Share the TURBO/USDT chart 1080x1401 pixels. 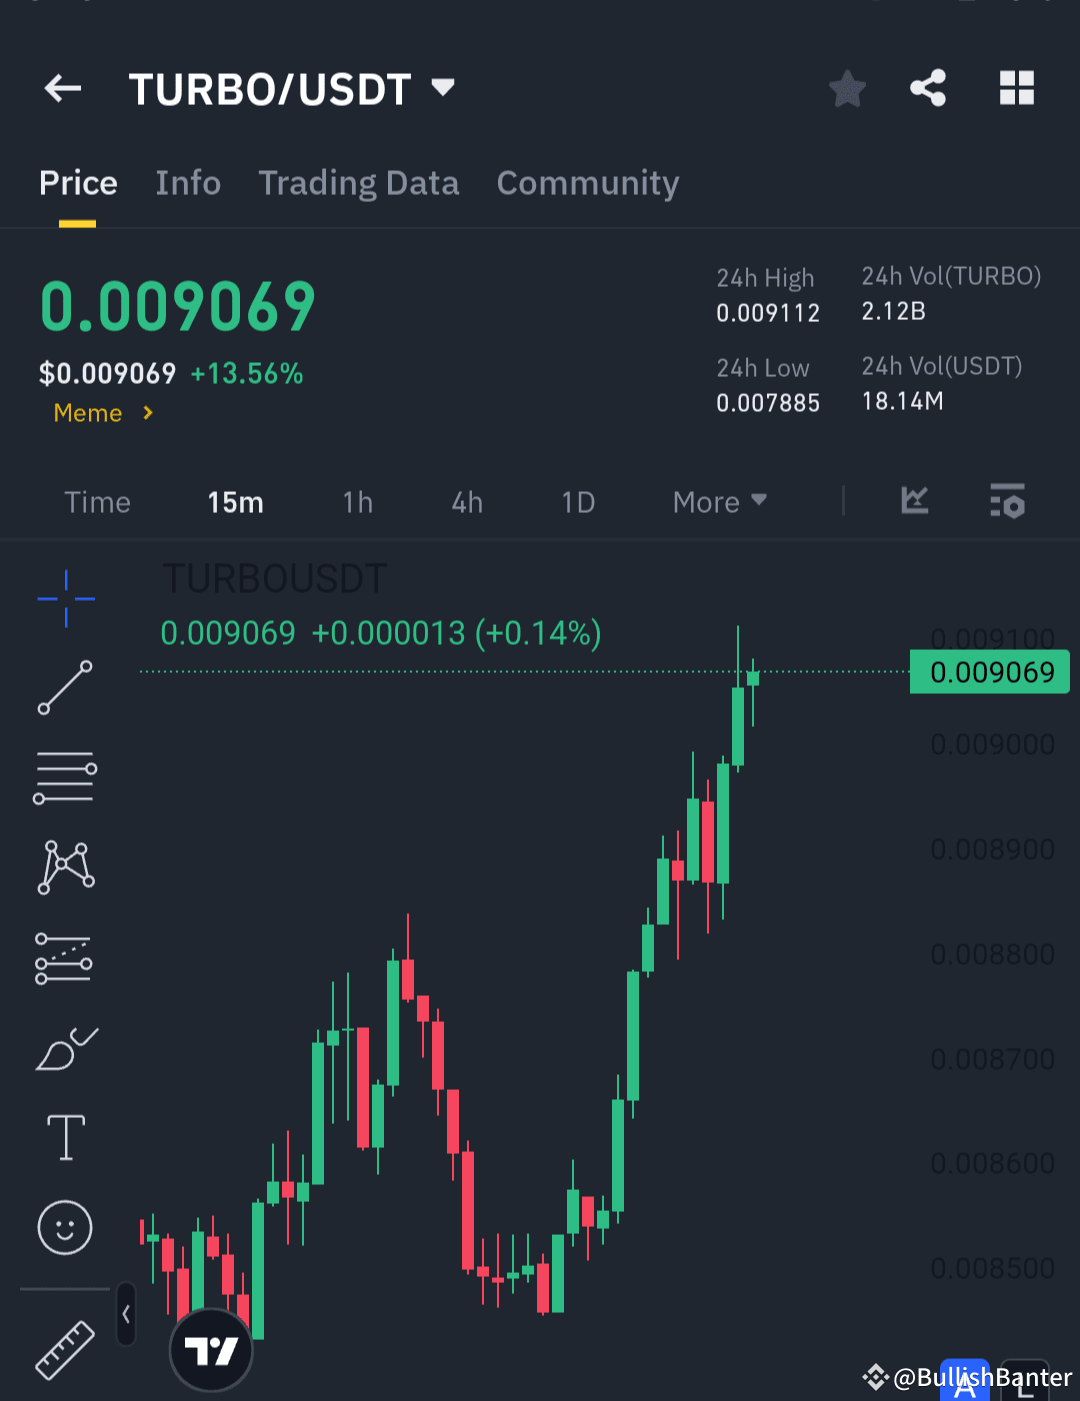tap(928, 88)
